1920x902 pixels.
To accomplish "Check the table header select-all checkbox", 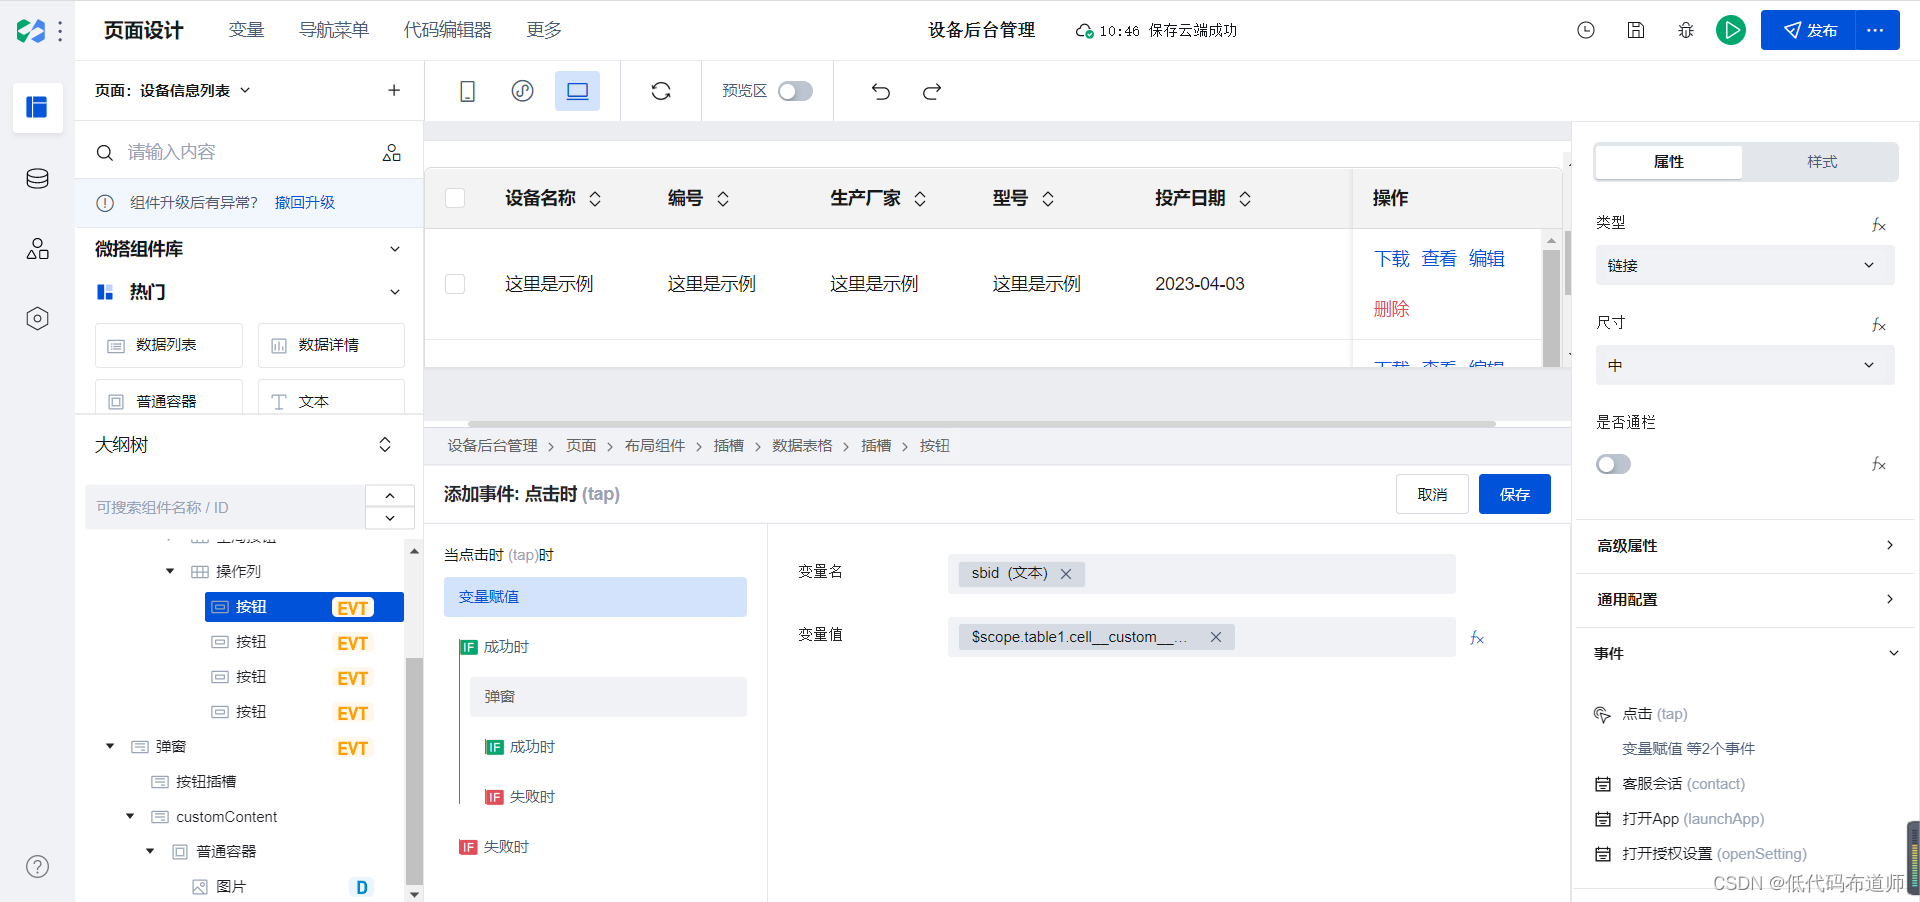I will [455, 198].
